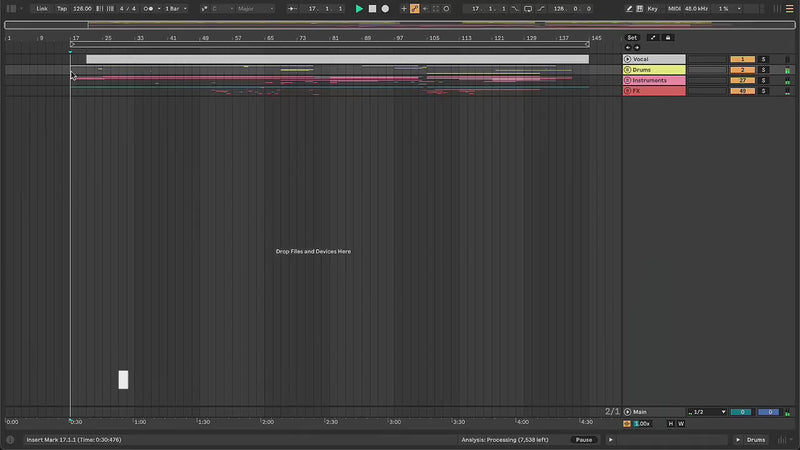Open the Major scale dropdown
The width and height of the screenshot is (800, 450).
(254, 8)
